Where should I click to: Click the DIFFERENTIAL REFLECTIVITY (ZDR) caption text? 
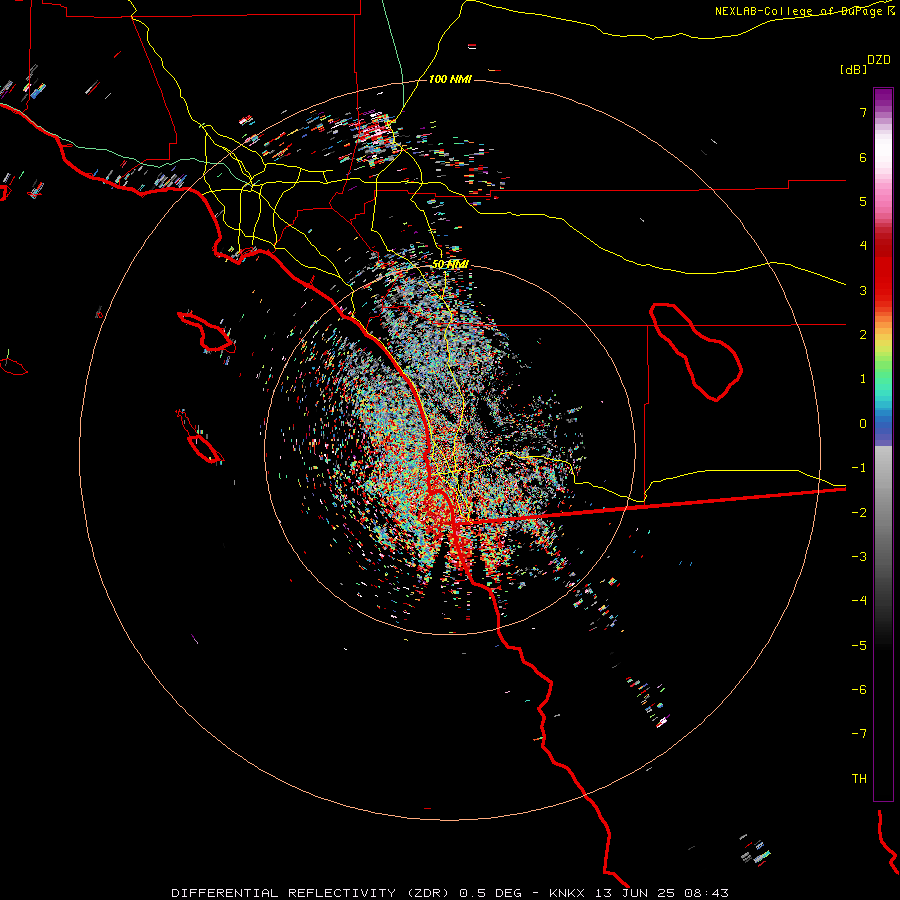click(x=312, y=893)
